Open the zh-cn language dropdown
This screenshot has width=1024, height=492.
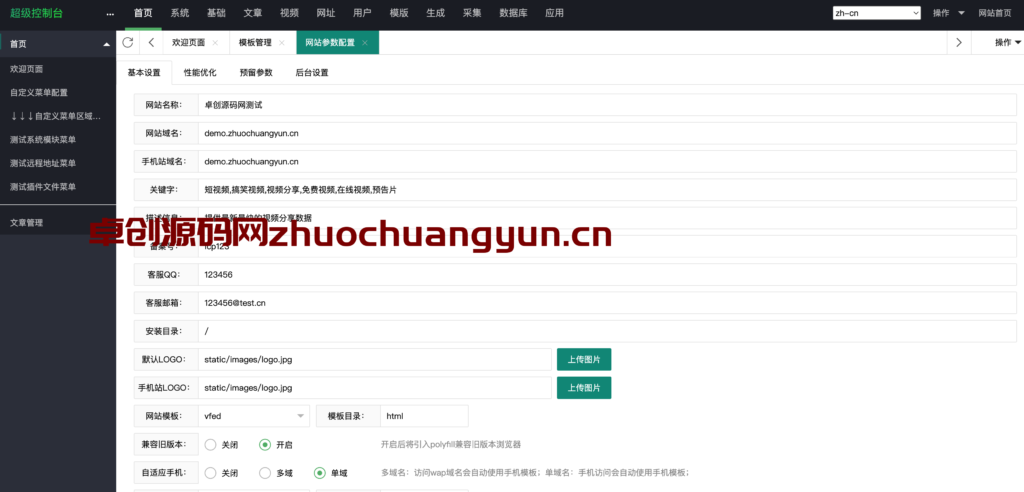[876, 13]
